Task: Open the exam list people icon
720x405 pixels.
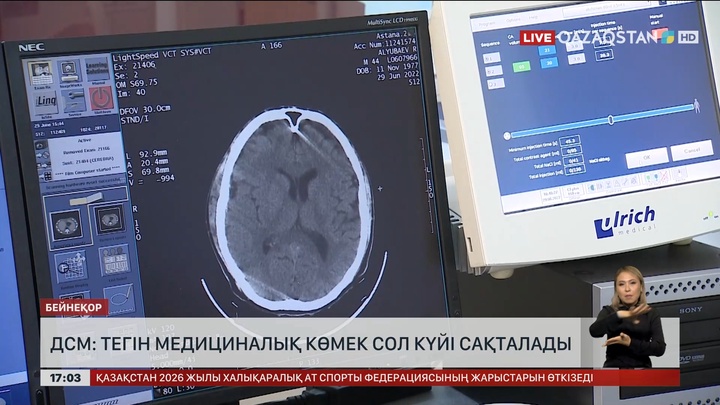Action: pos(114,262)
